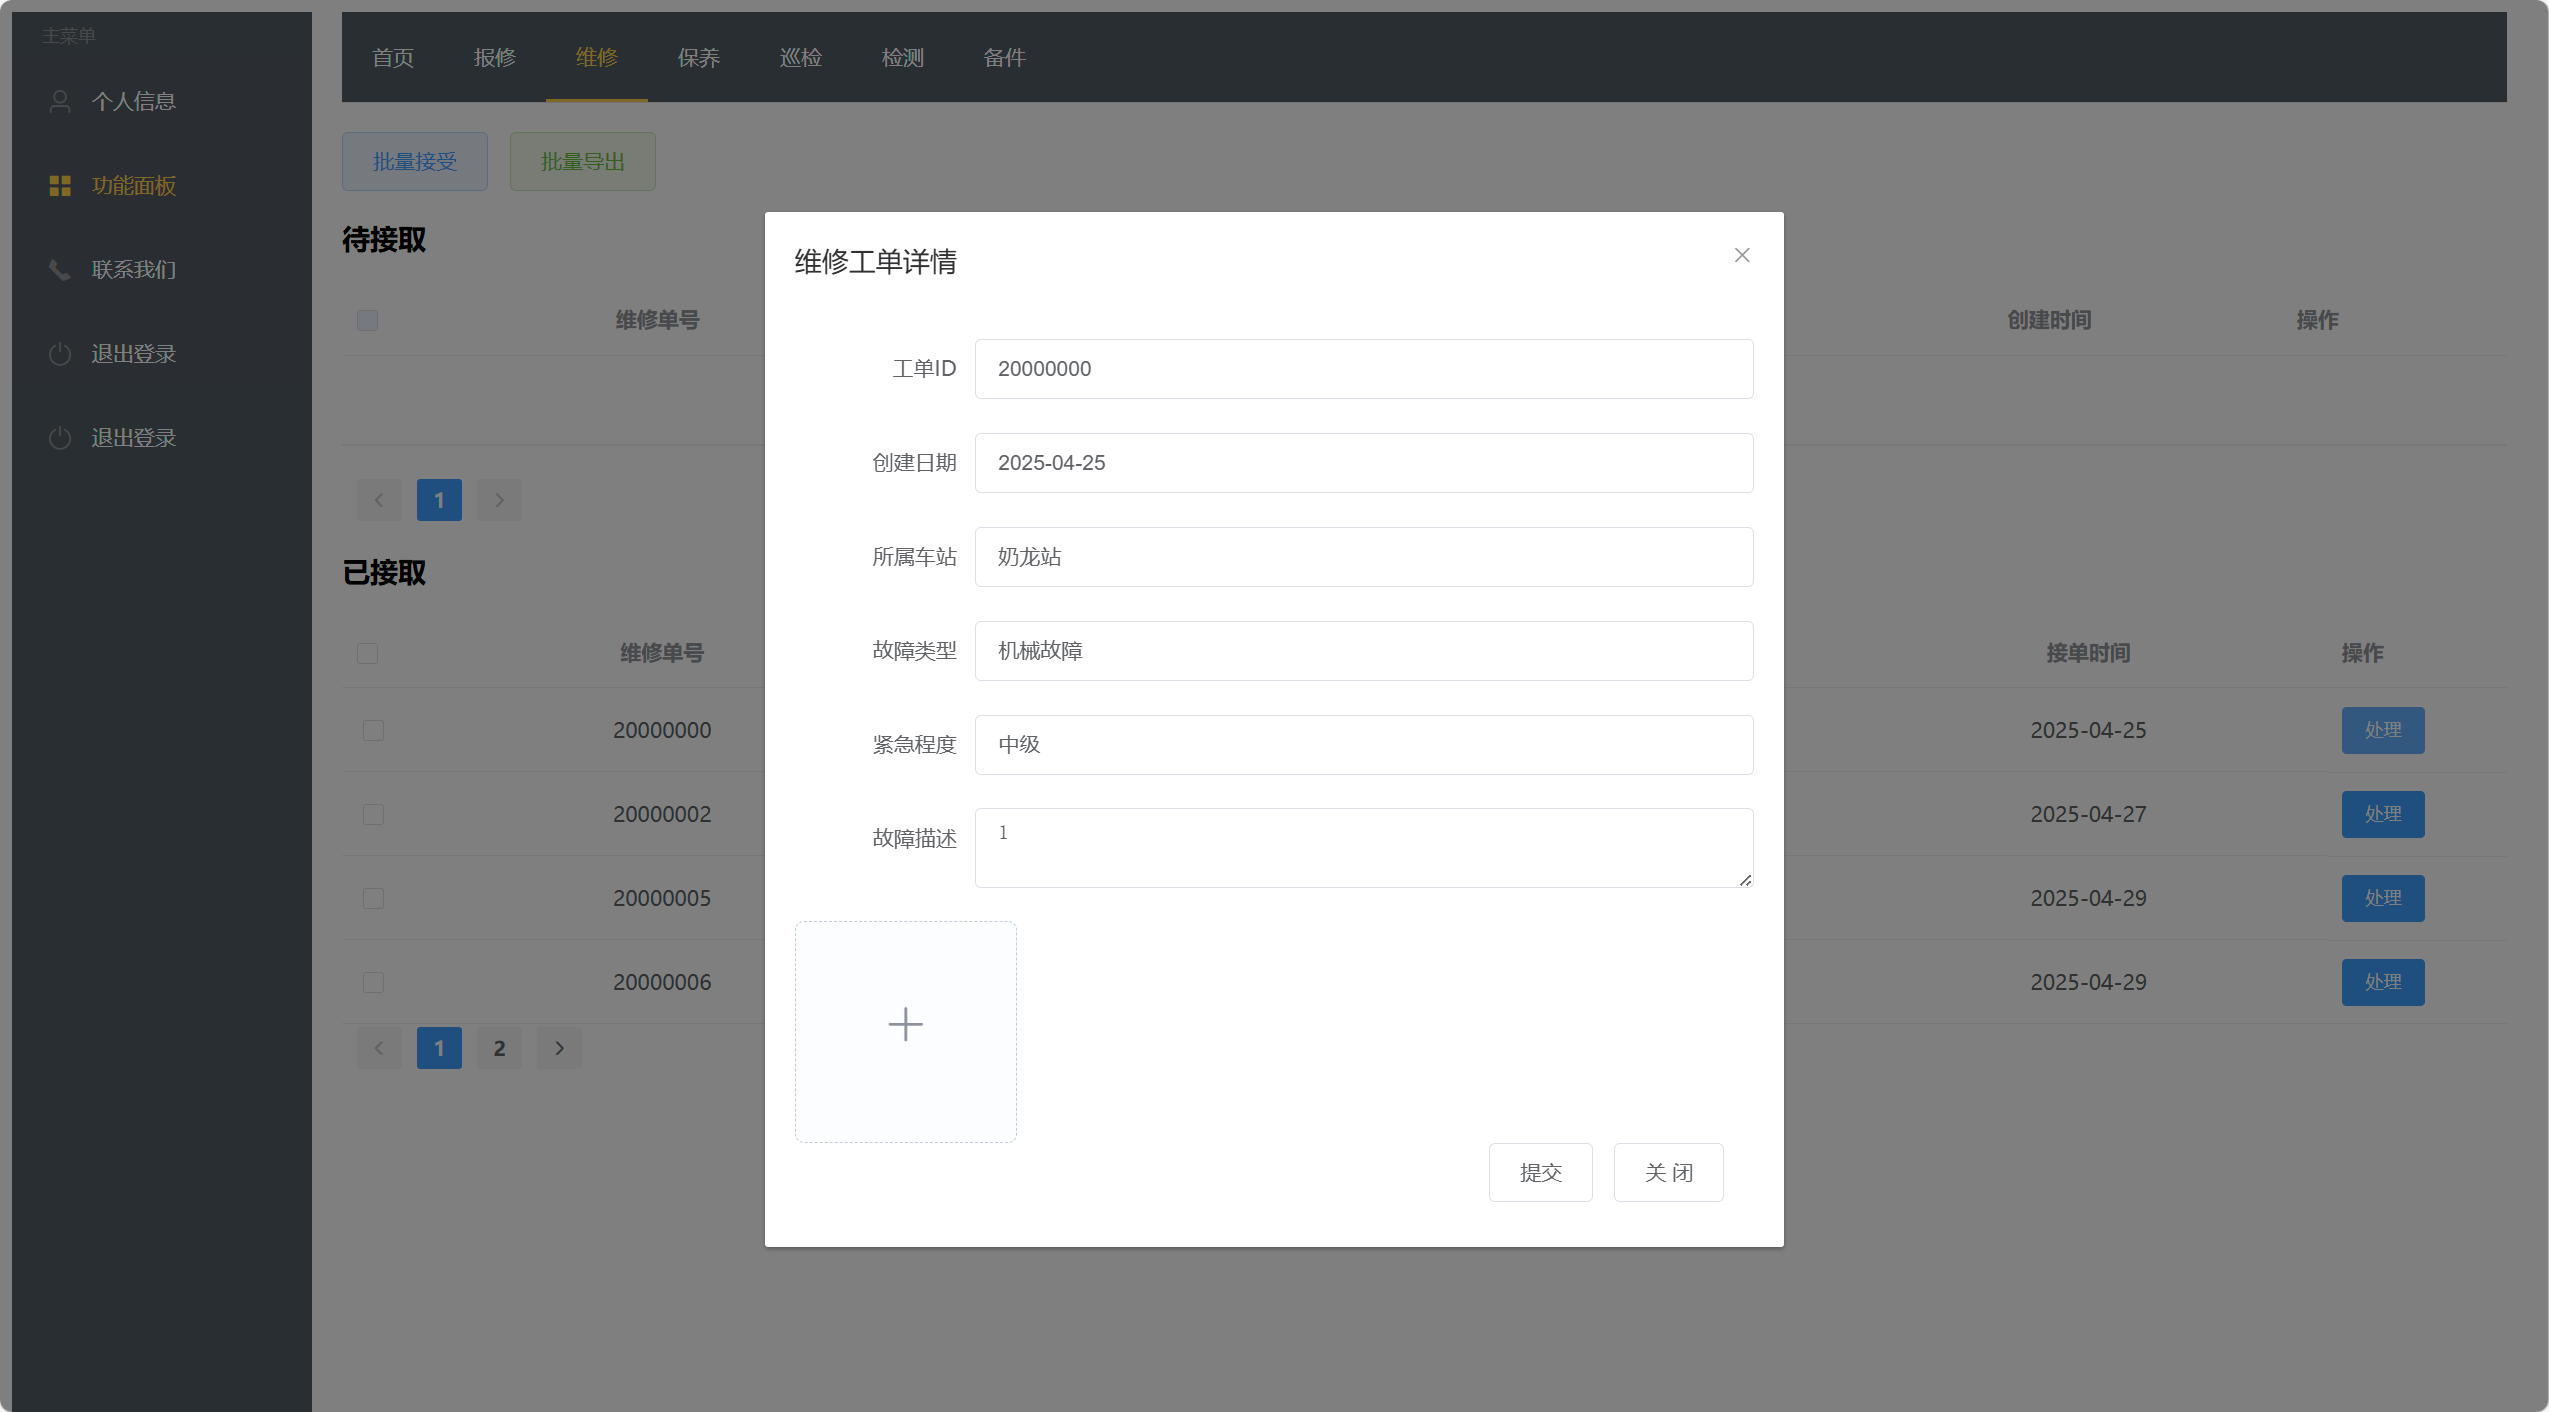Open the 故障类型 field showing 机械故障

(1363, 651)
